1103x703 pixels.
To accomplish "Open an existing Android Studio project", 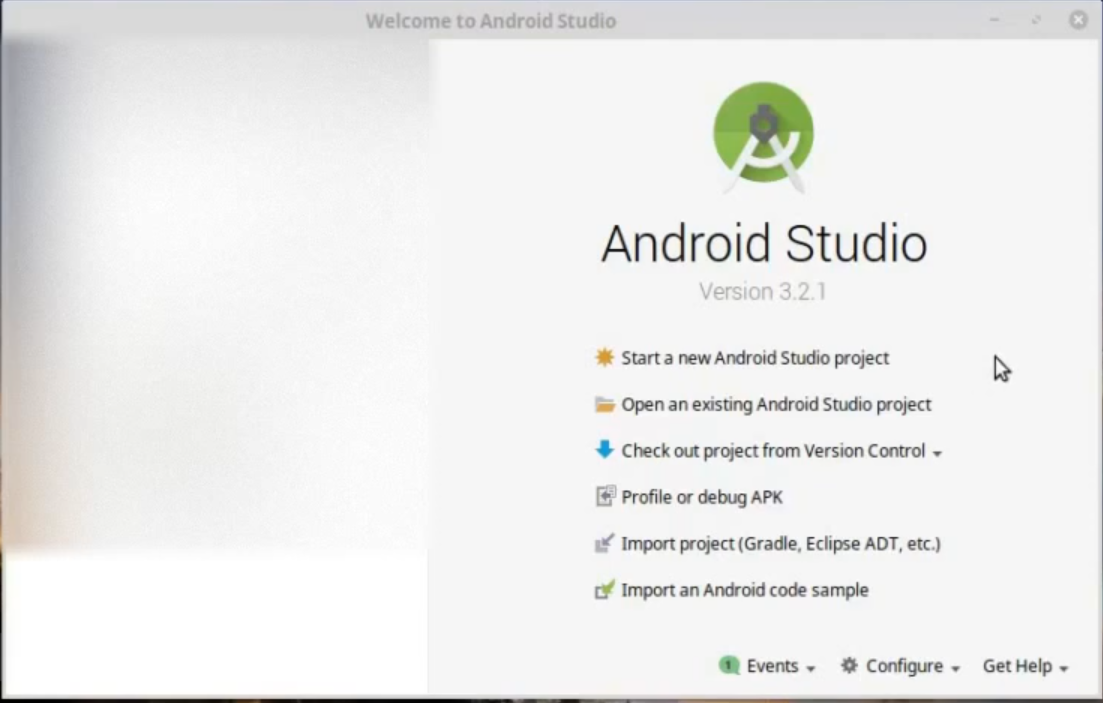I will pos(777,404).
